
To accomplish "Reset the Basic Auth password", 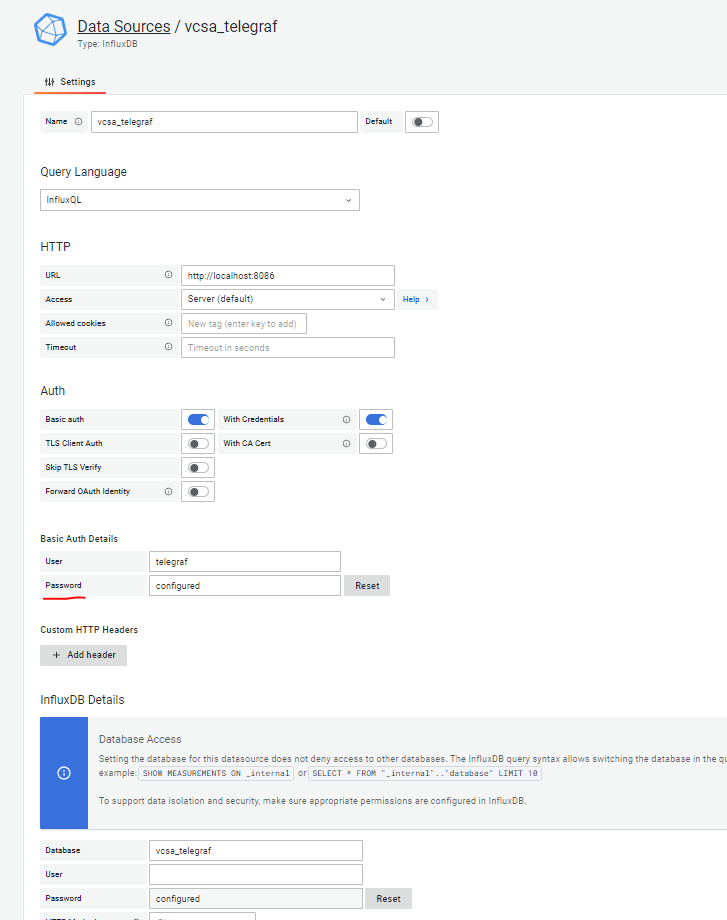I will tap(367, 586).
